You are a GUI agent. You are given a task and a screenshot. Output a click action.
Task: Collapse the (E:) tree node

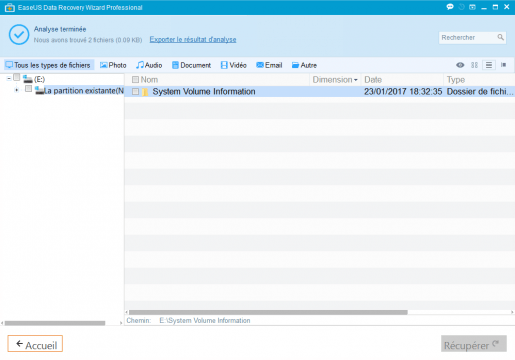(x=9, y=79)
